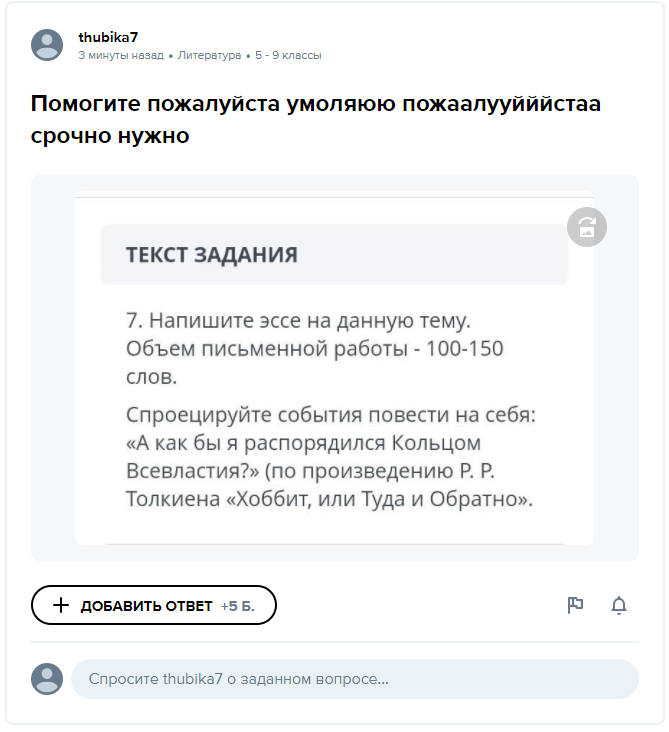Click the 'Толкиена «Хоббит' line
669x732 pixels.
tap(328, 498)
